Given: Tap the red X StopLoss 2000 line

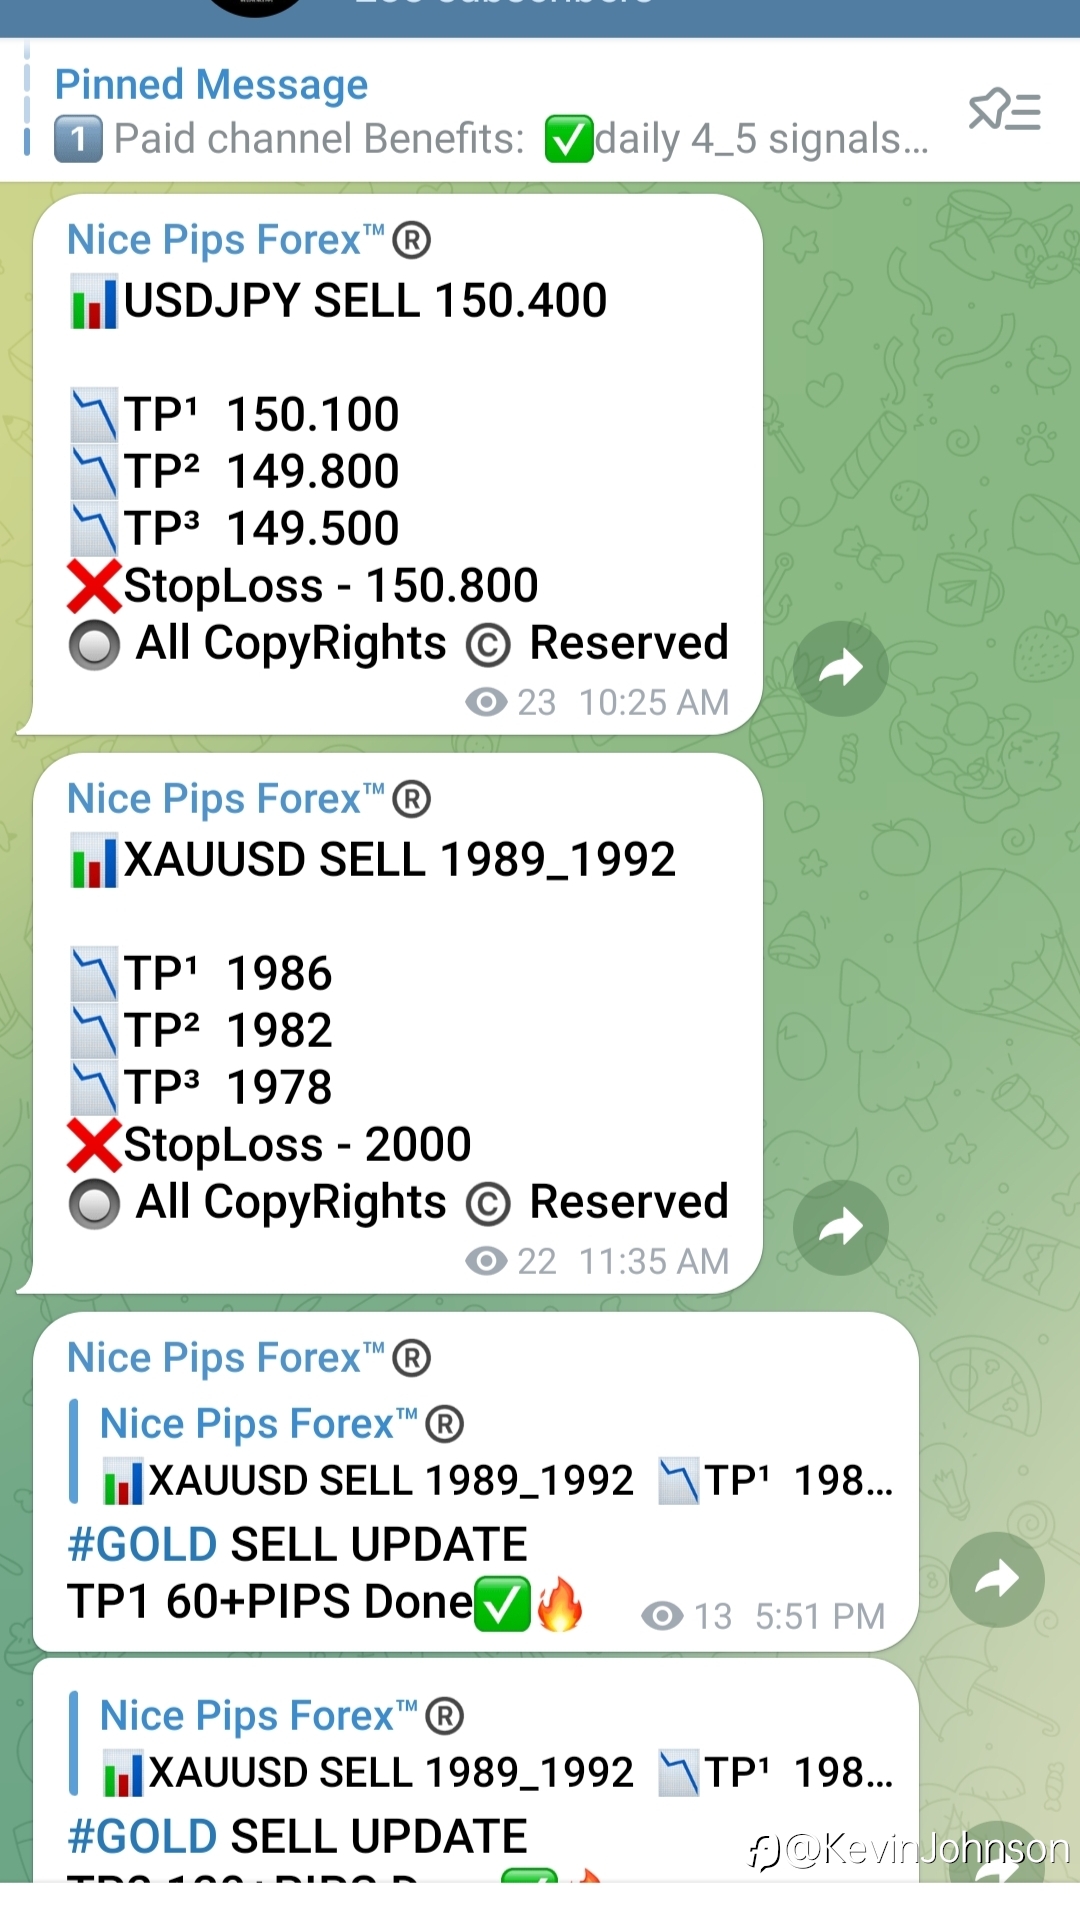Looking at the screenshot, I should 270,1144.
